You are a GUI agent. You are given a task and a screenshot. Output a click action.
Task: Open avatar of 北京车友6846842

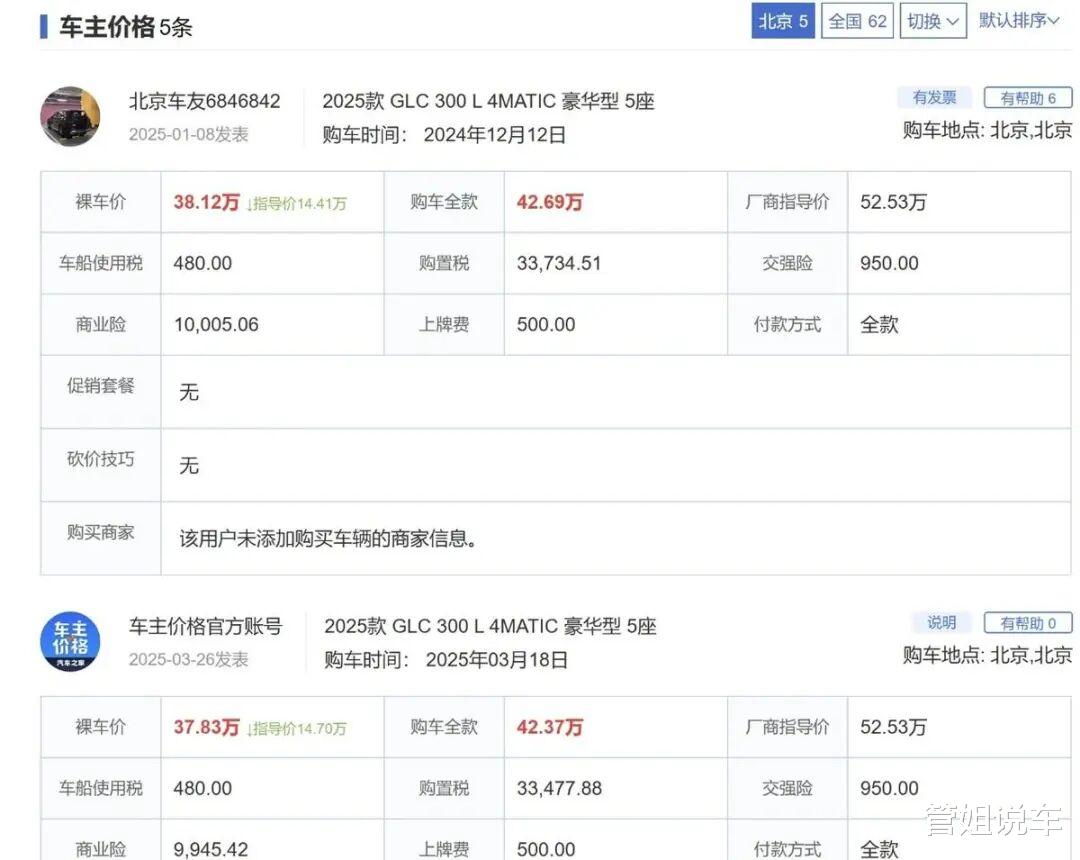tap(70, 116)
